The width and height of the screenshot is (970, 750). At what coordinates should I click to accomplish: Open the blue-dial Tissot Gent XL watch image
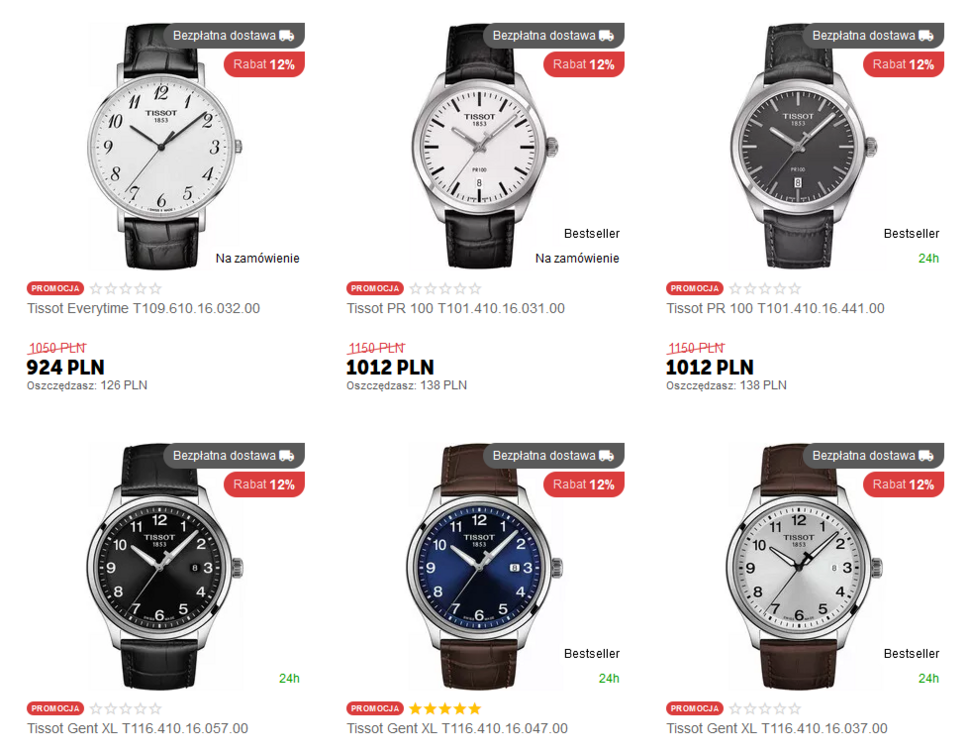tap(484, 567)
